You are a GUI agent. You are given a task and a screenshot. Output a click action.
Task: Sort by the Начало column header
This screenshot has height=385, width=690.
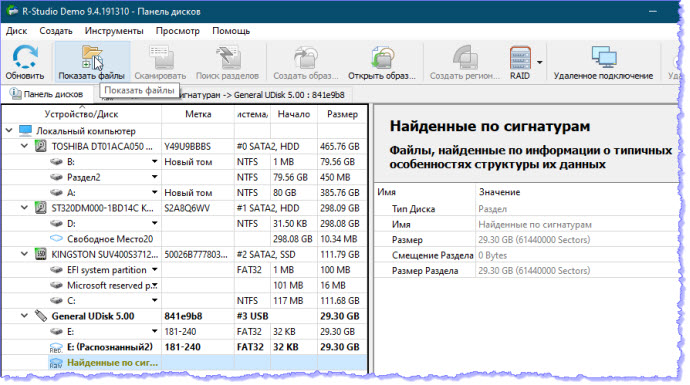(x=294, y=114)
